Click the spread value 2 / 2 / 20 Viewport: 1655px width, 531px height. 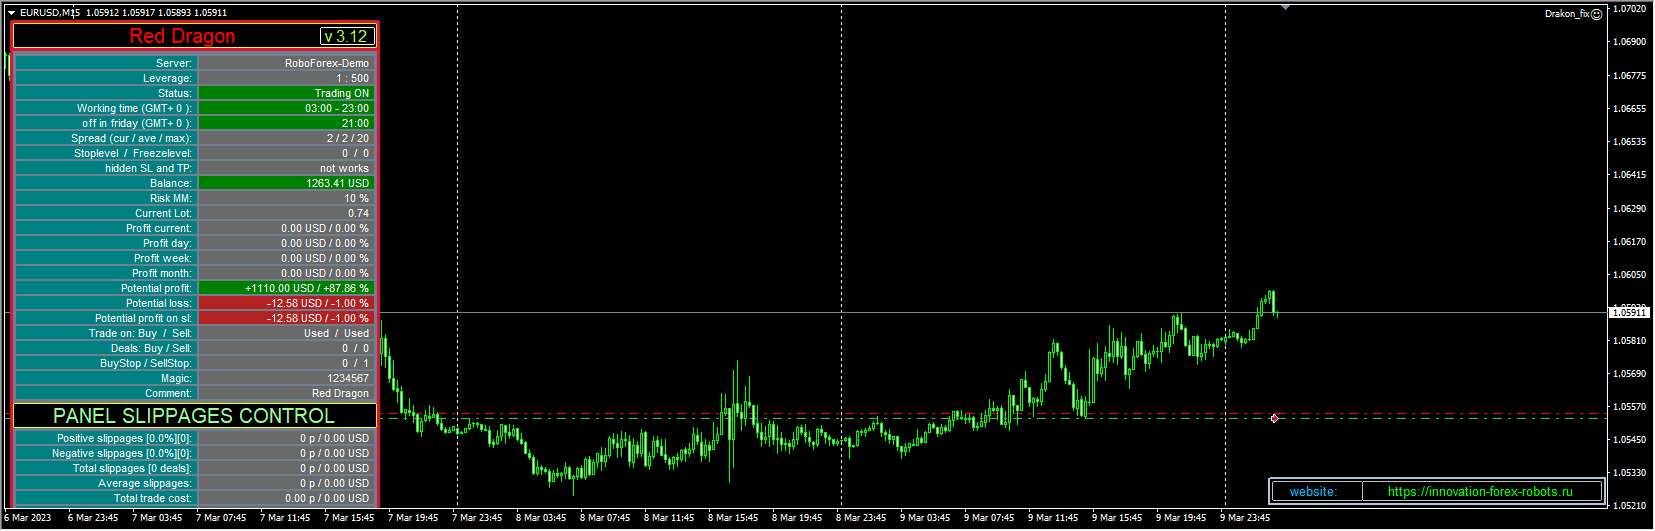pos(285,138)
